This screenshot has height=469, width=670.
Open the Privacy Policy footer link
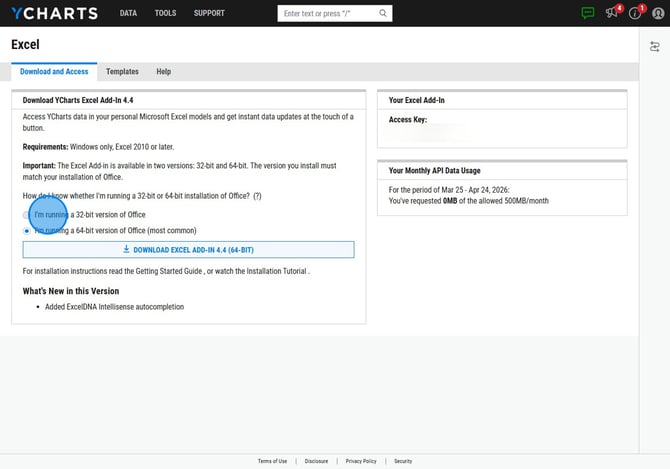point(361,461)
